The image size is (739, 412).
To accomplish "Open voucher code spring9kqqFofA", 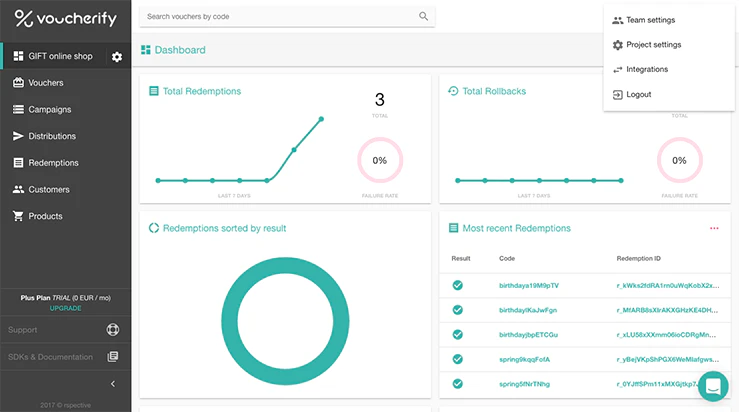I will point(525,359).
